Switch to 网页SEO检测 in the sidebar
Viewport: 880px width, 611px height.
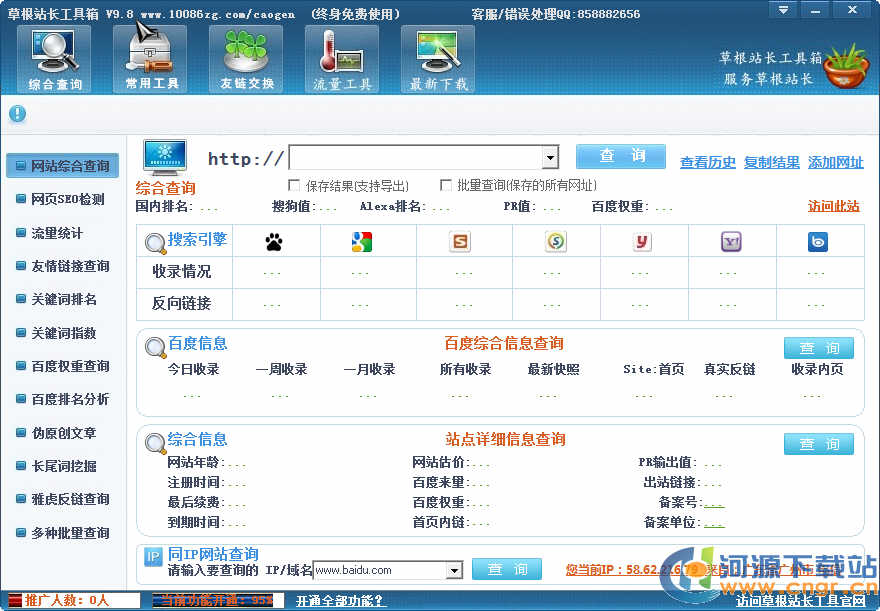coord(62,199)
